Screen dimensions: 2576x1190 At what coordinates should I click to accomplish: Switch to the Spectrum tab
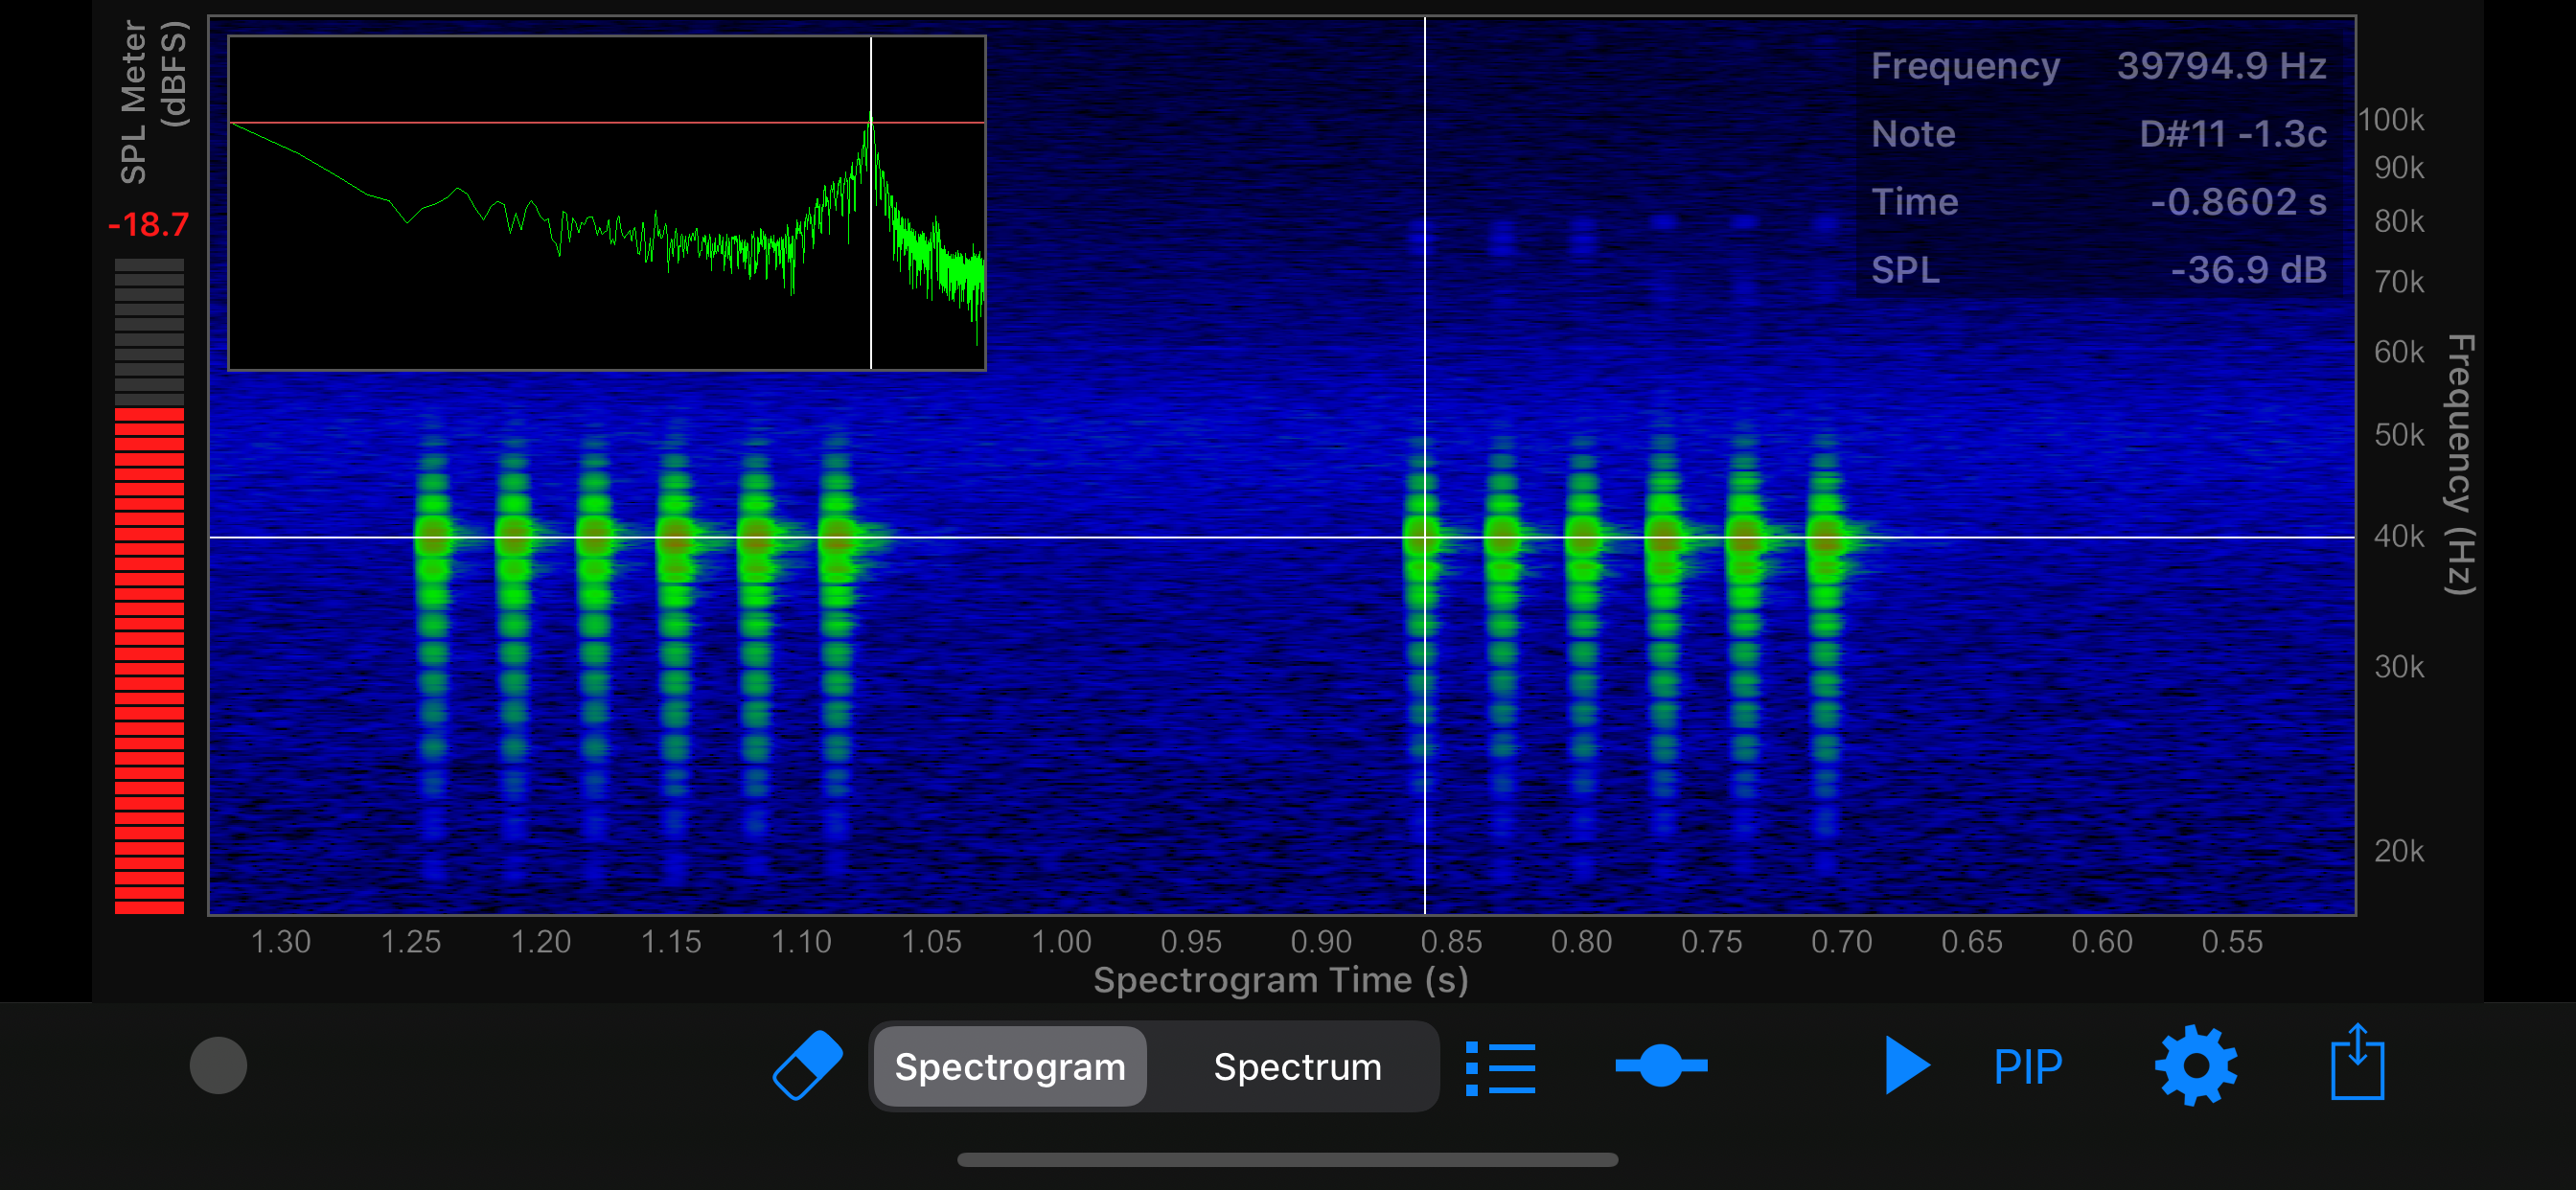tap(1297, 1067)
